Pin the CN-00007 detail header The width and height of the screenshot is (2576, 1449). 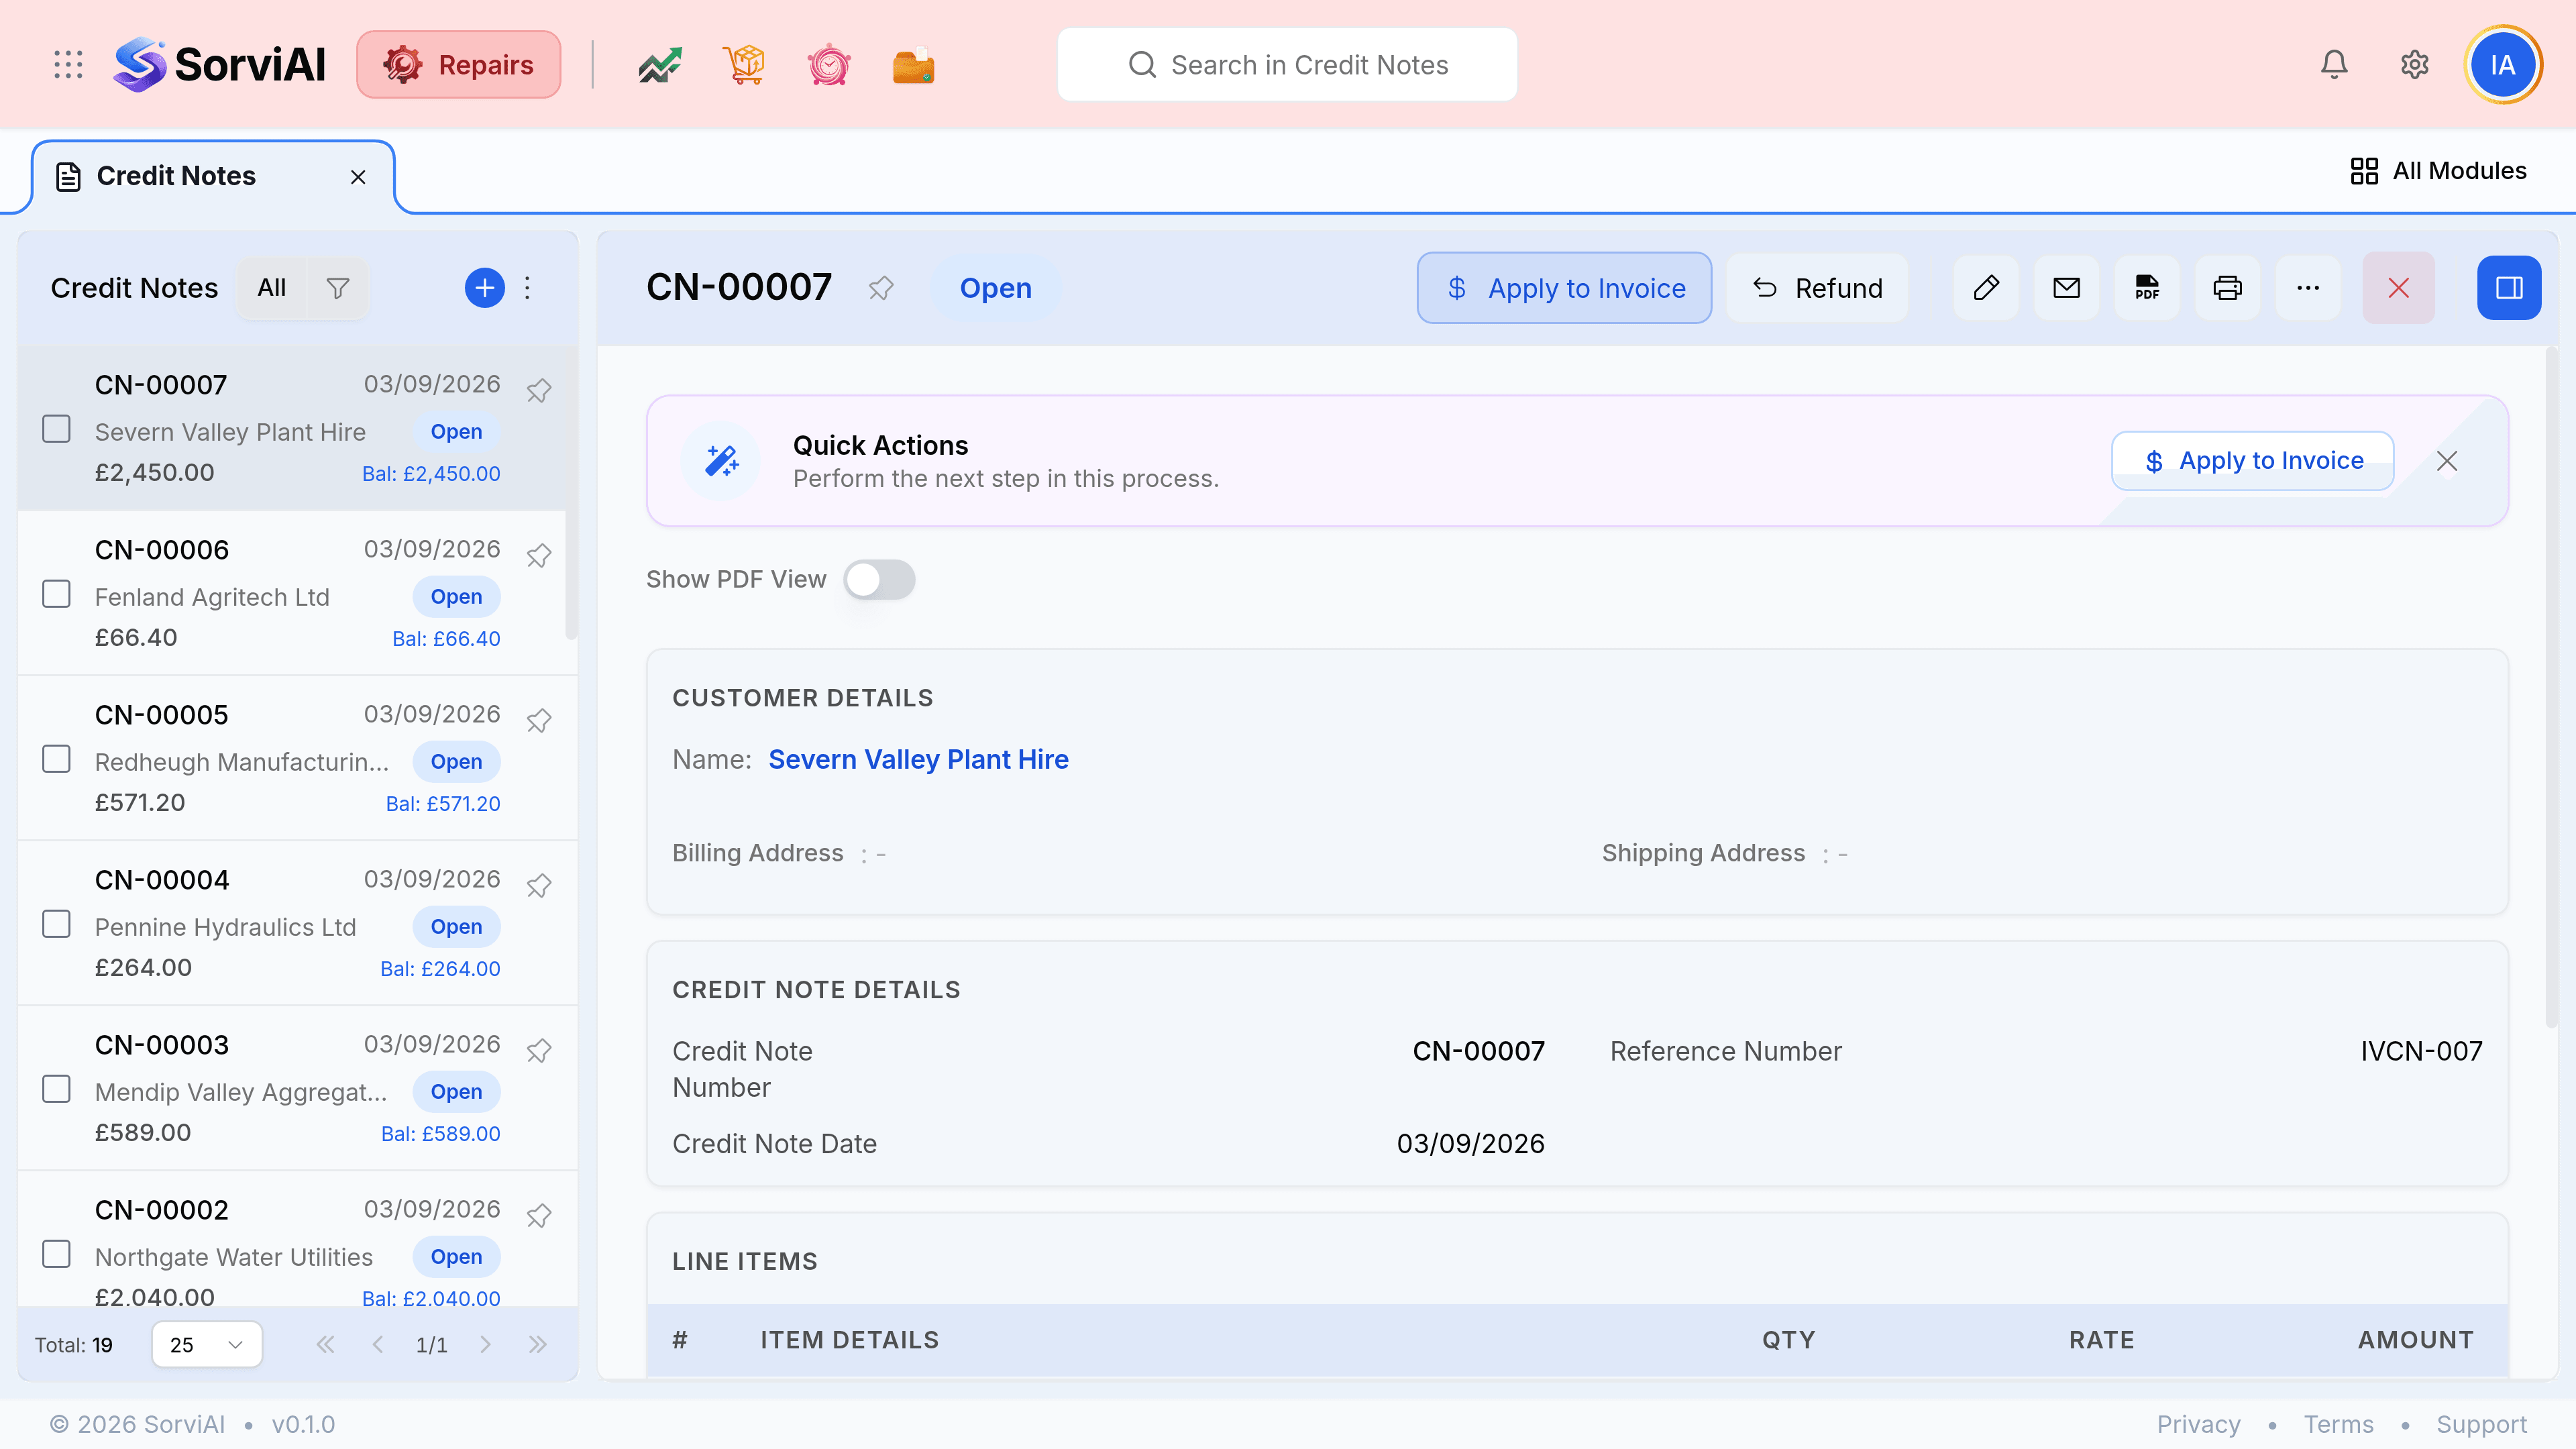tap(881, 288)
